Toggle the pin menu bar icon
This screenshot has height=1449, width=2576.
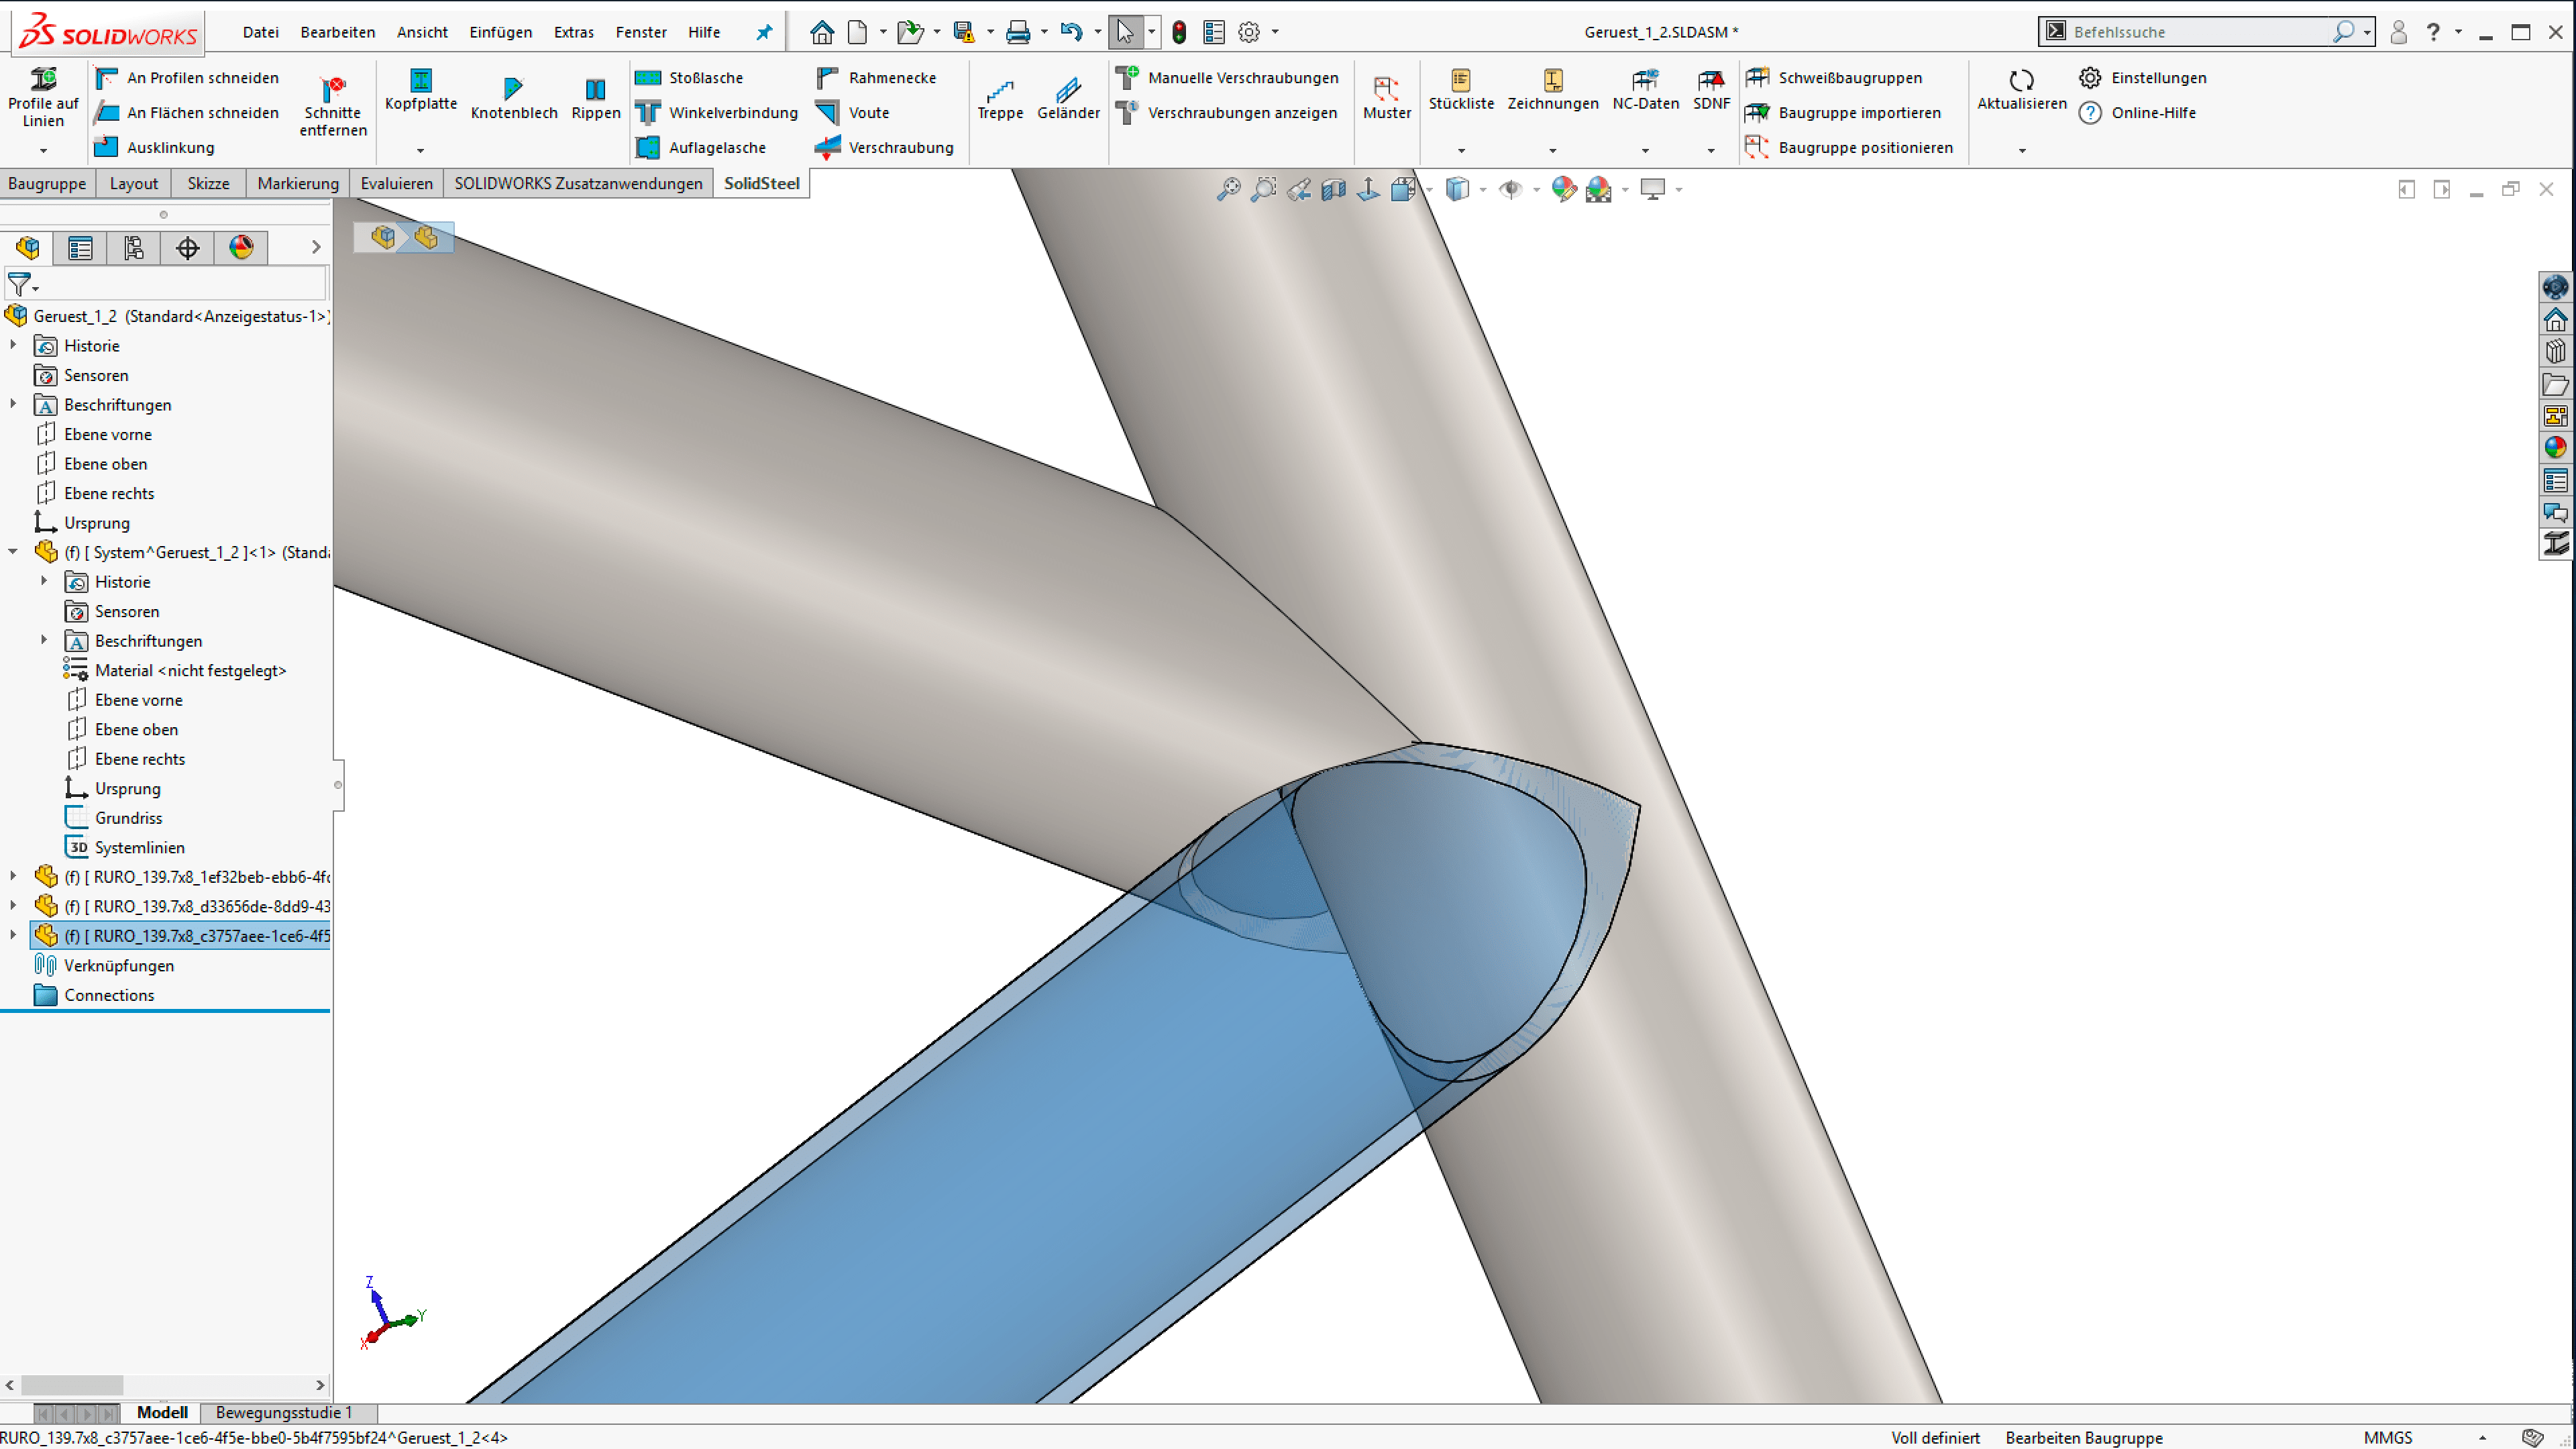click(764, 32)
